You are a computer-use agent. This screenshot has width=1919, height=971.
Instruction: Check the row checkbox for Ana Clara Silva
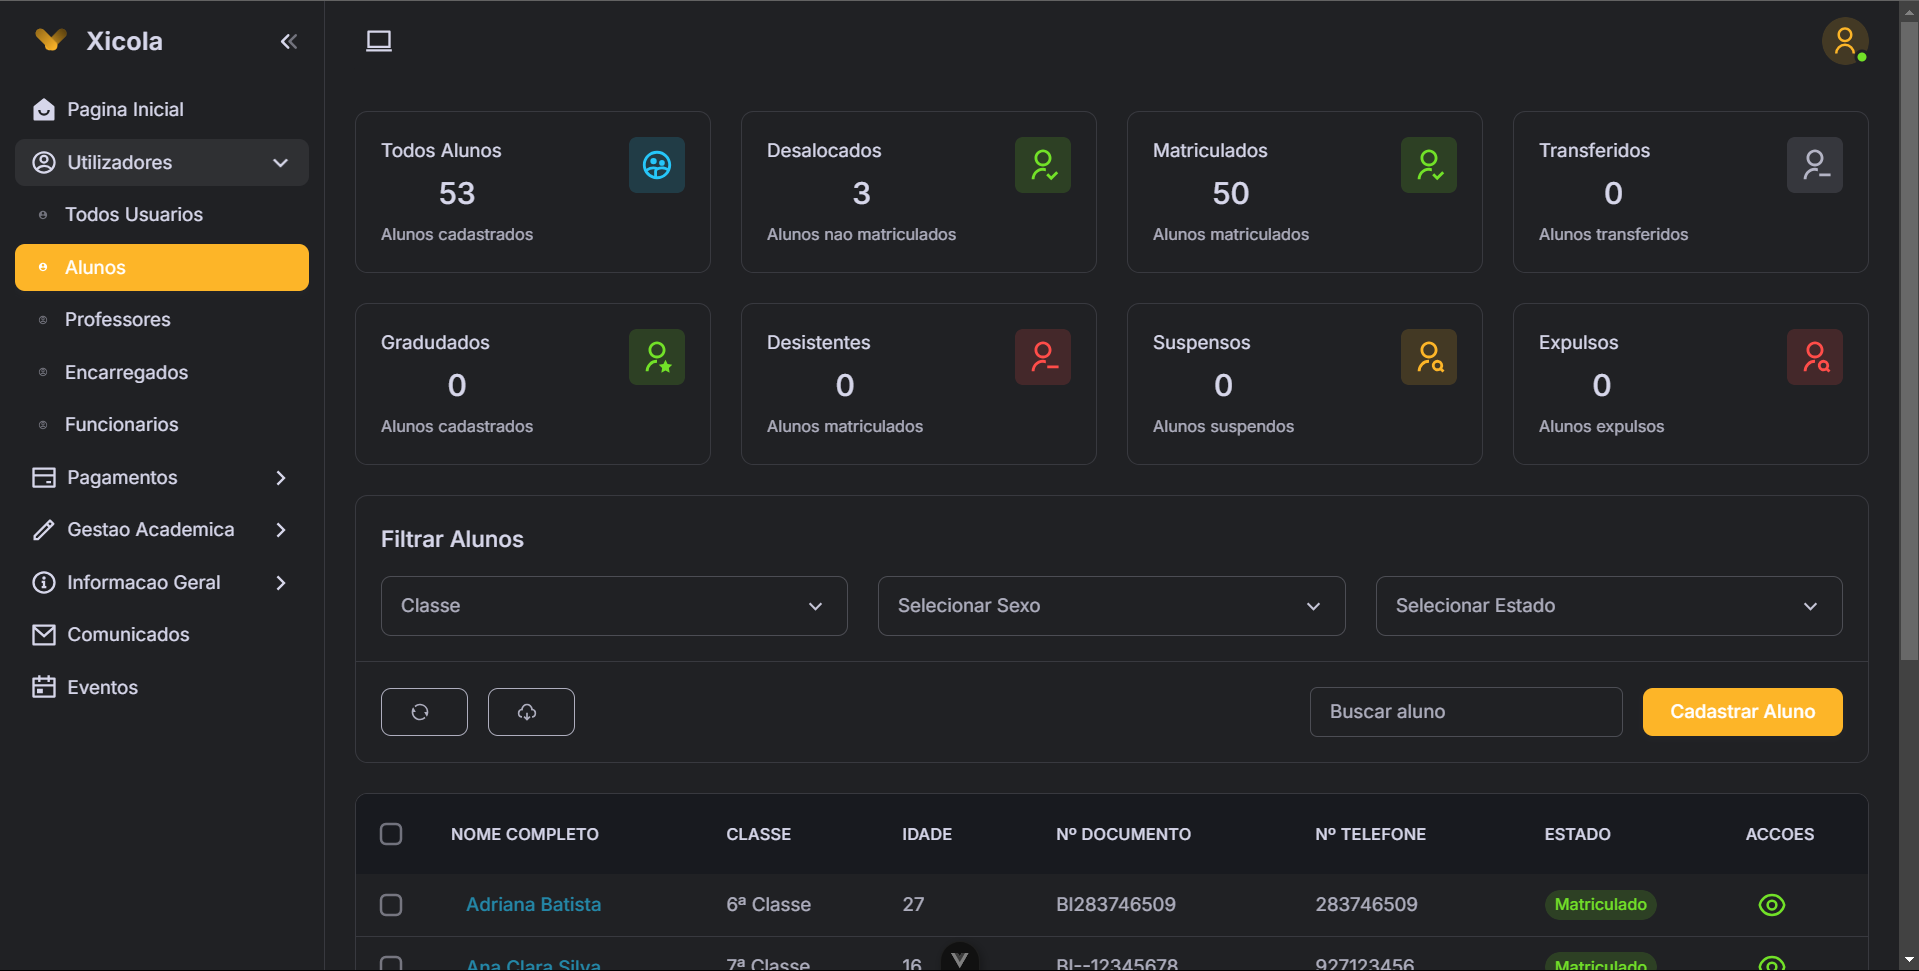tap(391, 962)
